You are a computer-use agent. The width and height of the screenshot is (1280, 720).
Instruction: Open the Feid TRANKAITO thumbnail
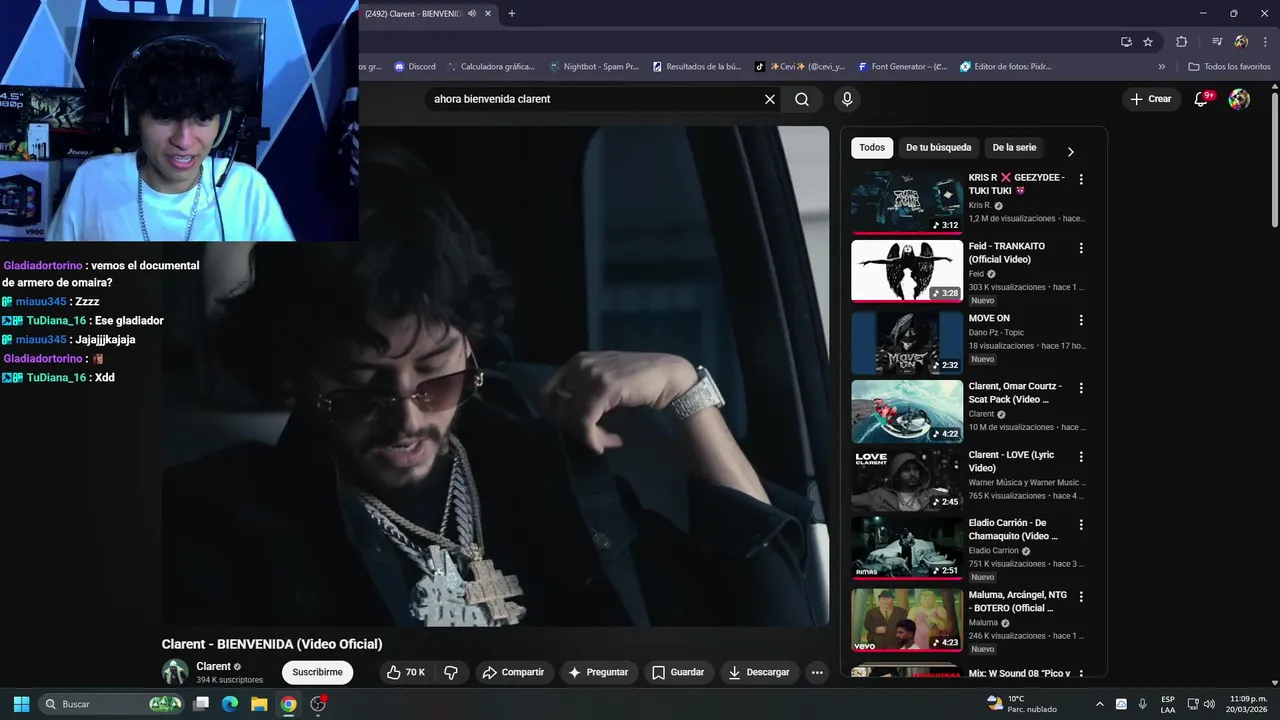907,270
